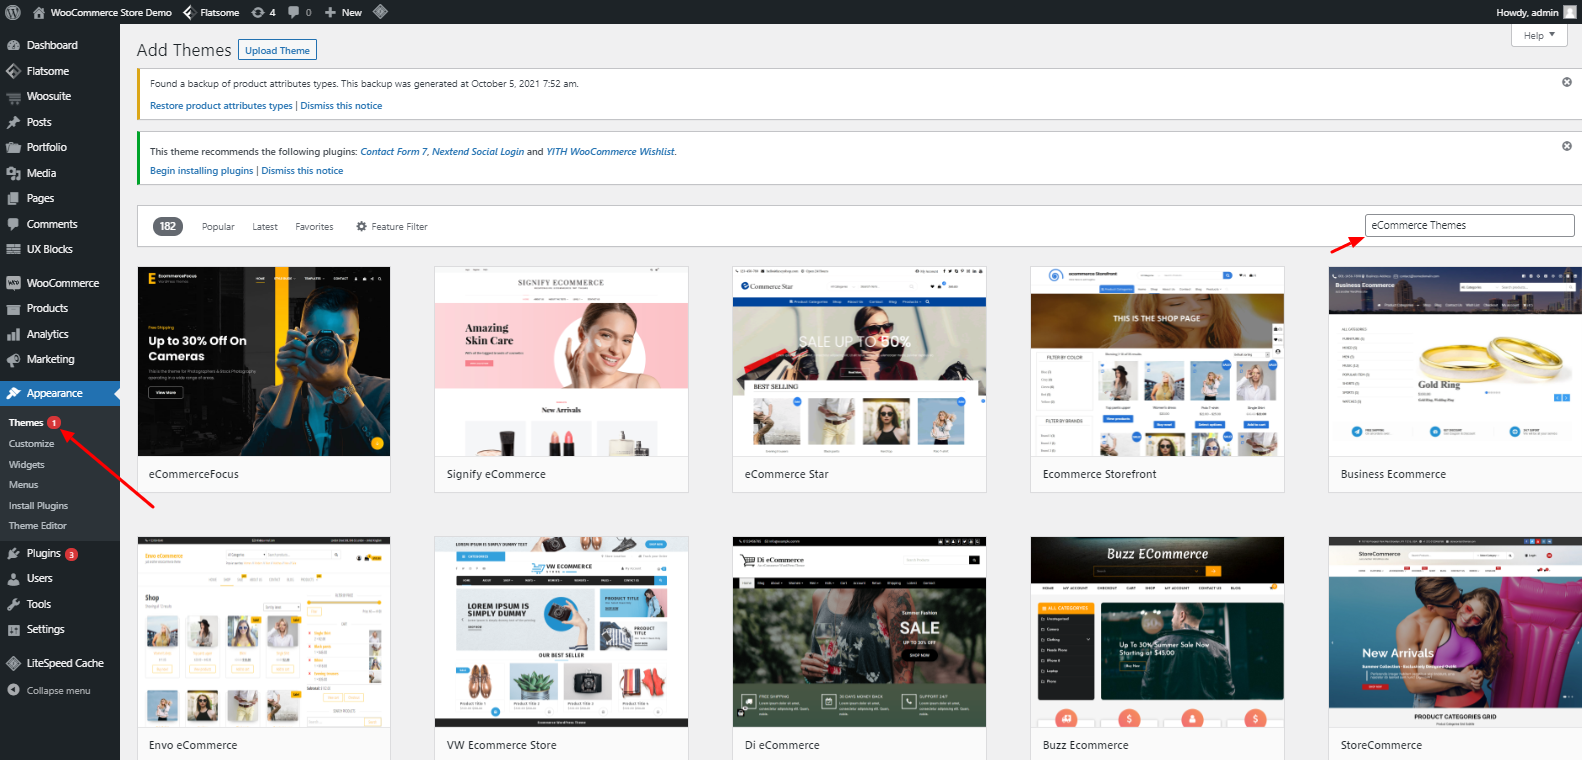Open the comments bubble icon in admin bar

tap(294, 12)
